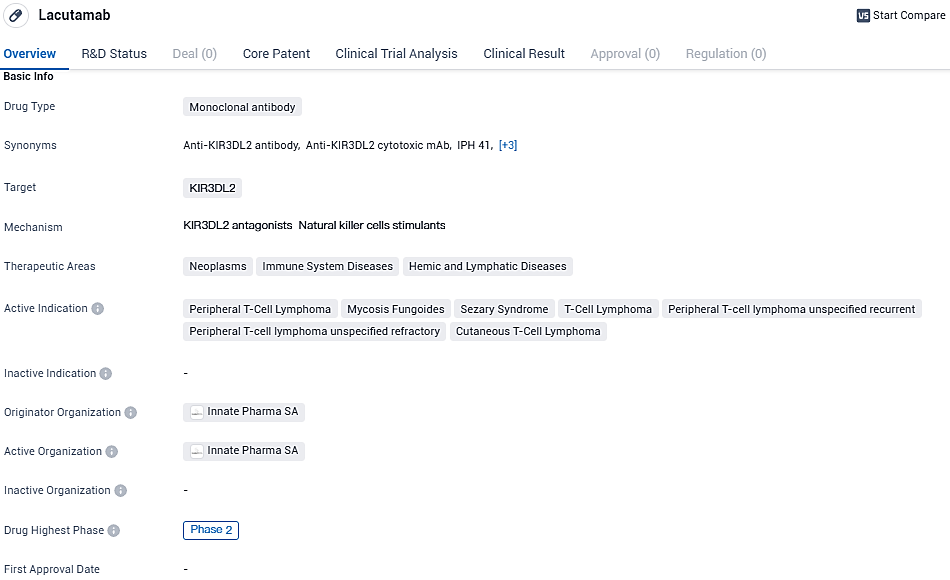Click info icon beside Active Organization
This screenshot has width=950, height=580.
pyautogui.click(x=112, y=452)
